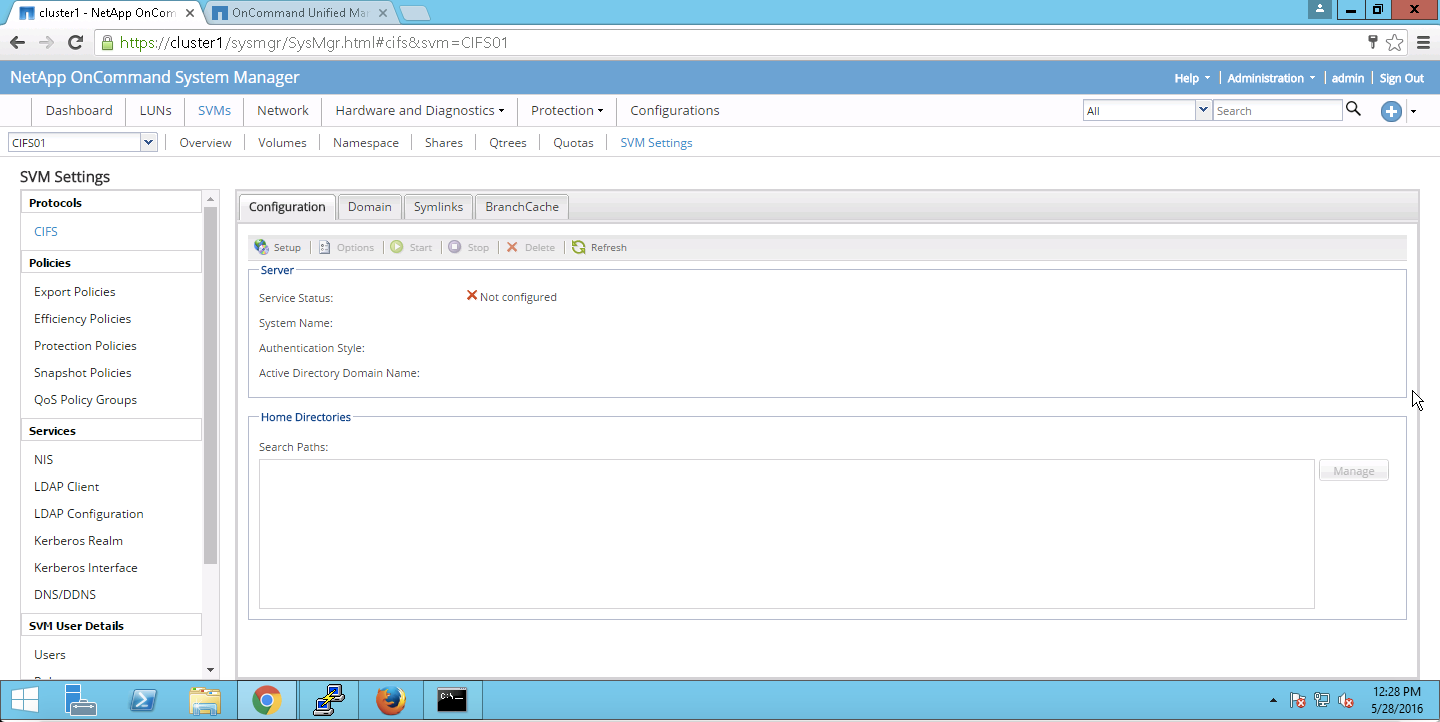This screenshot has width=1440, height=722.
Task: Click the Sign Out link
Action: 1401,78
